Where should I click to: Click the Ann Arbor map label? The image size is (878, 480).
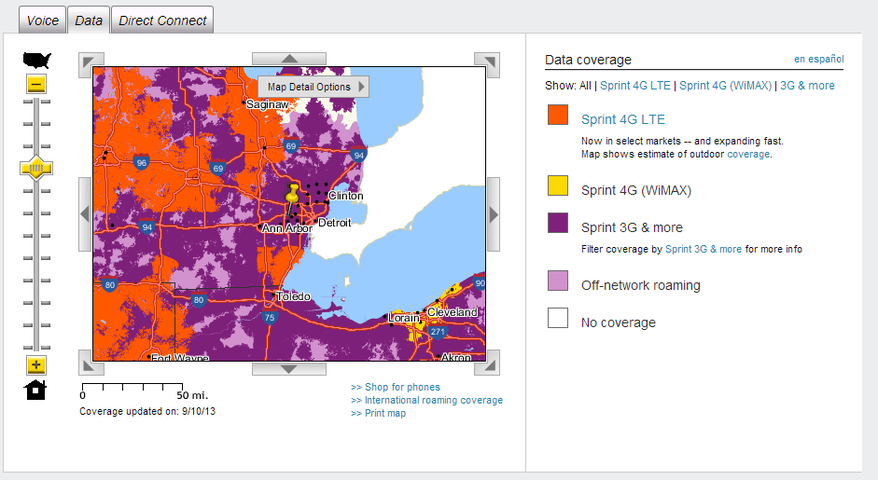tap(287, 228)
